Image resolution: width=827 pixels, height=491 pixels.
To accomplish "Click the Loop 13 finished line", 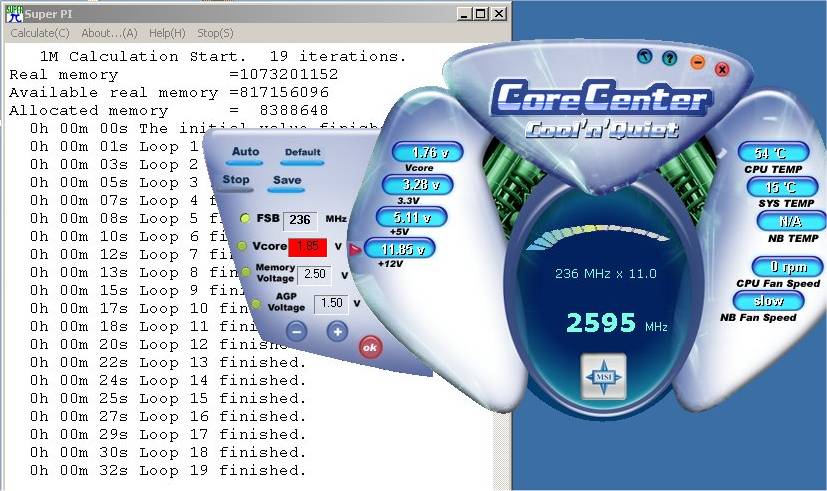I will [x=168, y=363].
